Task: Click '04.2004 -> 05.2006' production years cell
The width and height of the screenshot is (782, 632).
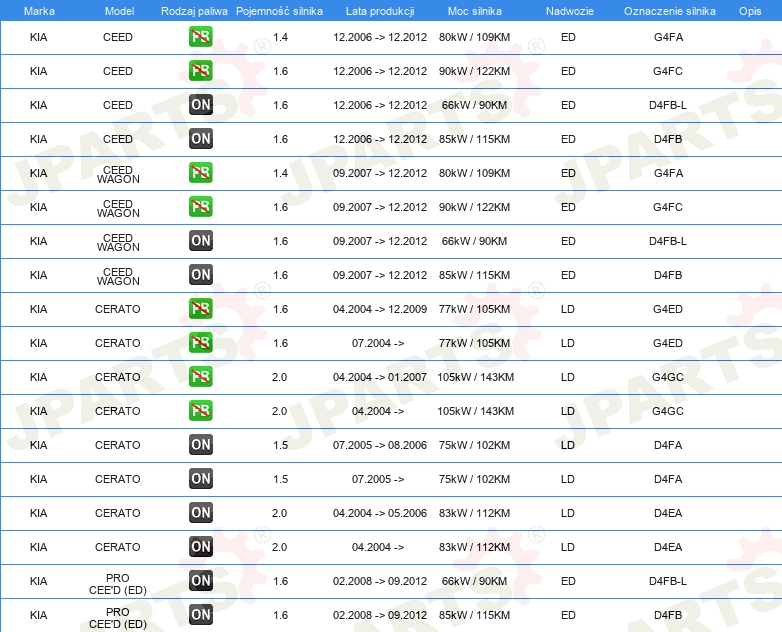Action: click(x=380, y=513)
